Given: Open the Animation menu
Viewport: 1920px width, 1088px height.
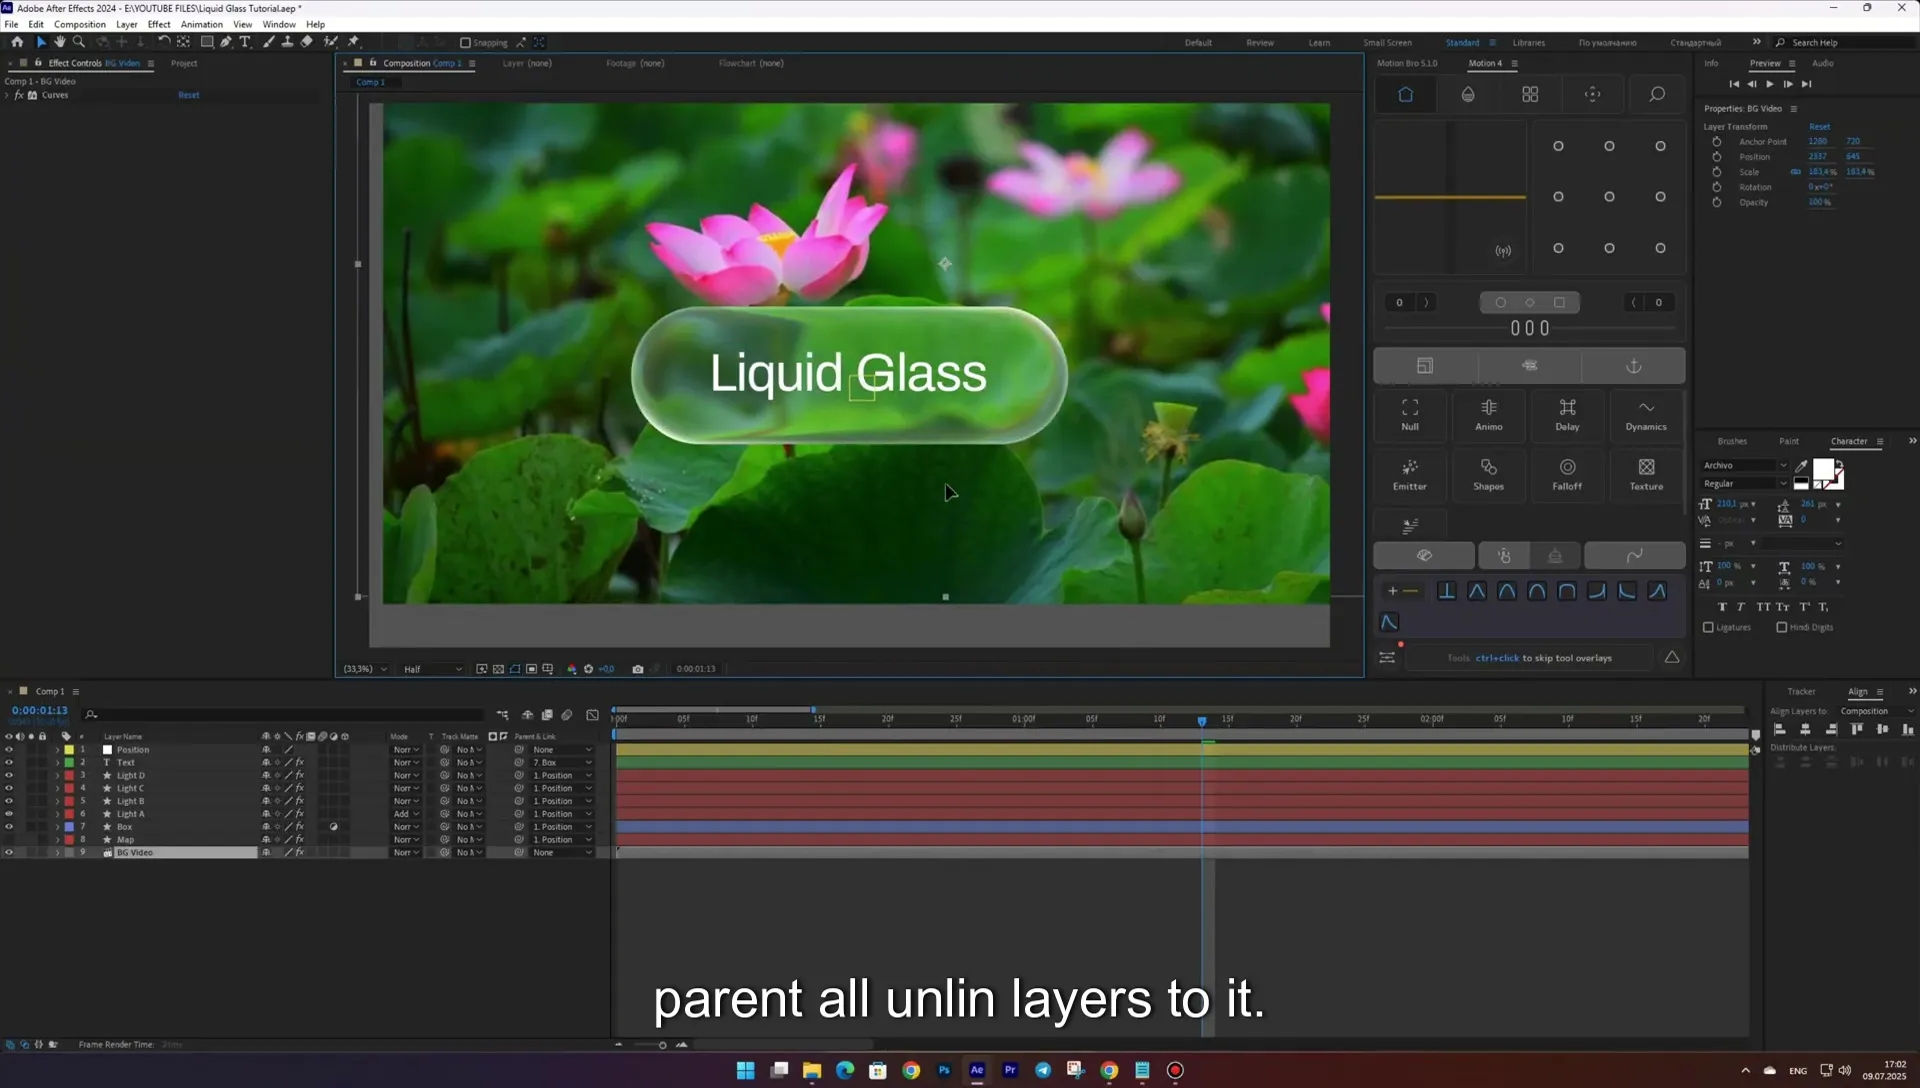Looking at the screenshot, I should (201, 24).
